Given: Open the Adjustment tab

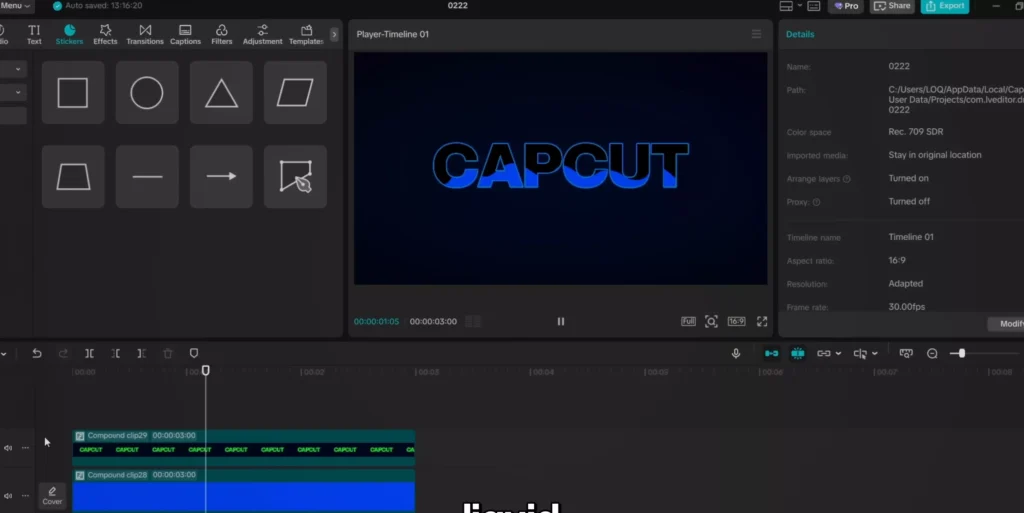Looking at the screenshot, I should coord(263,35).
